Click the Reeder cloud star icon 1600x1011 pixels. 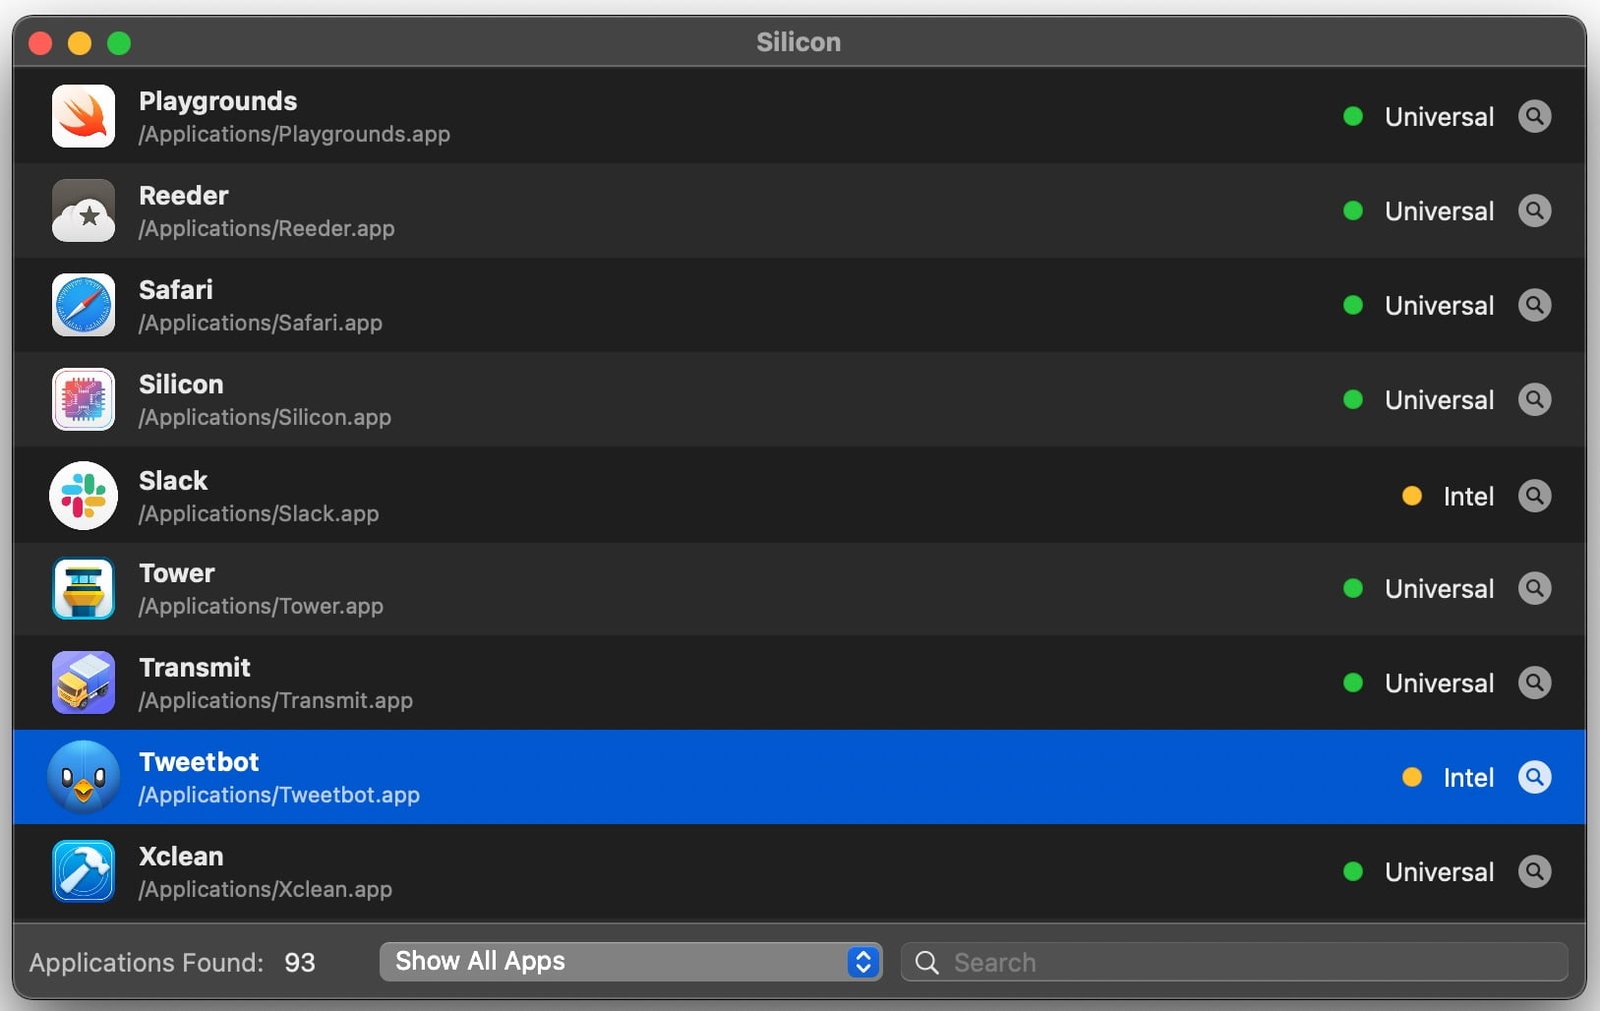pos(83,211)
